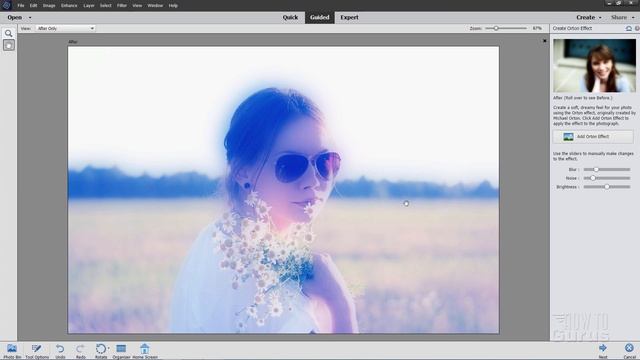Switch to Guided mode tab
The image size is (640, 360).
coord(320,18)
